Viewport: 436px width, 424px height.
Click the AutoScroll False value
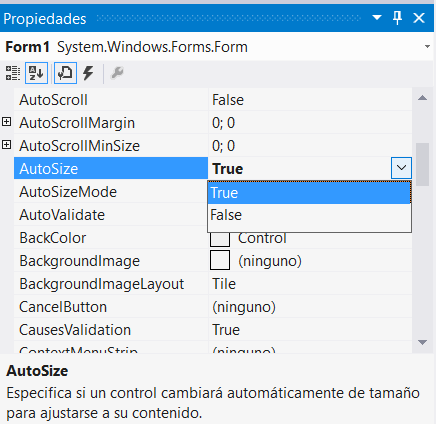[x=228, y=100]
